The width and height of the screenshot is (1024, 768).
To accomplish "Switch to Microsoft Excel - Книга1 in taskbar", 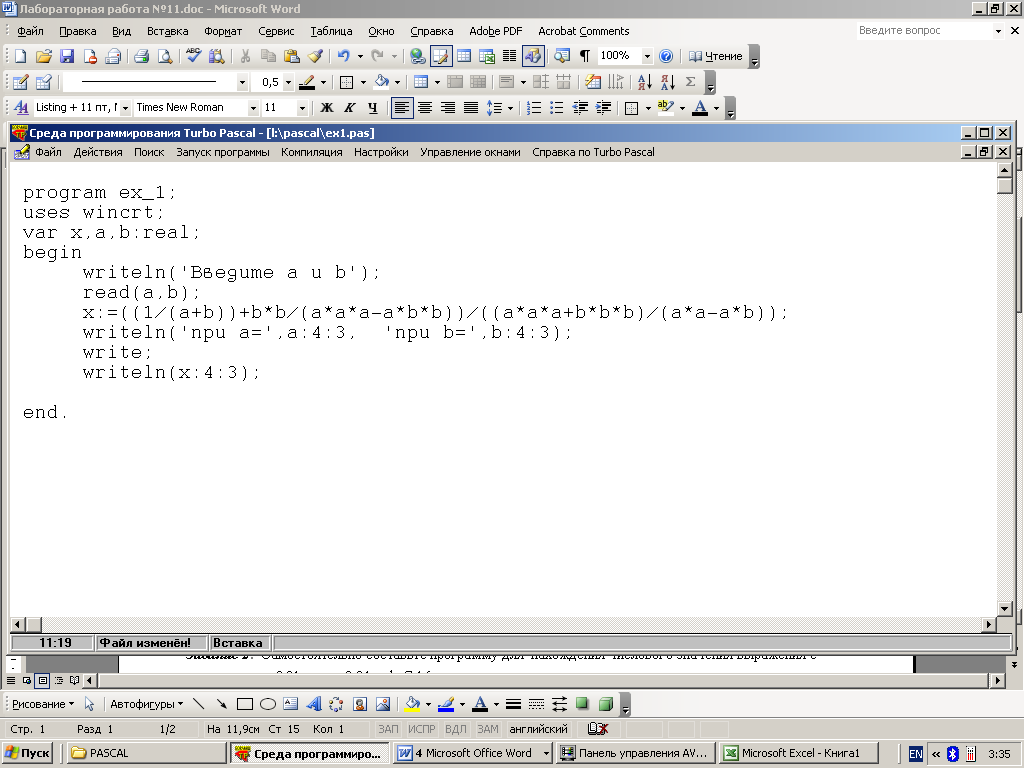I will (798, 753).
